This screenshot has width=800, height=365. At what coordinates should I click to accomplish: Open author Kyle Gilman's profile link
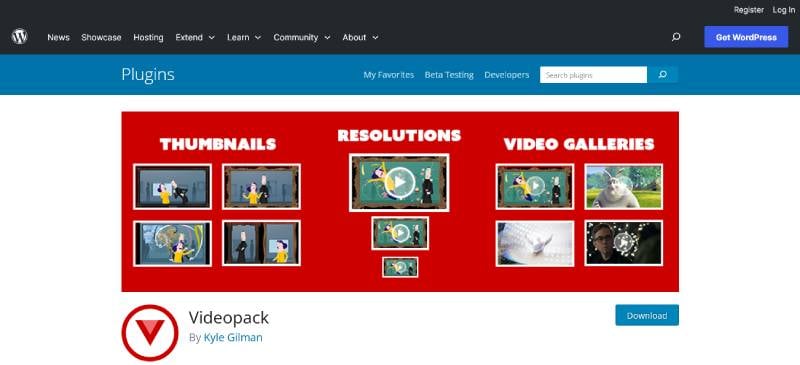233,337
